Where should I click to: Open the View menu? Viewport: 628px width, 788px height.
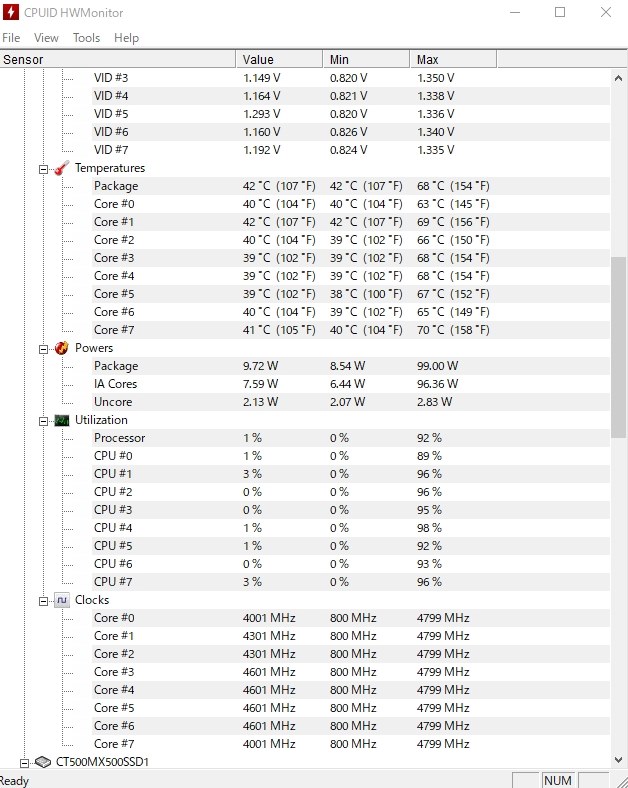(x=46, y=38)
